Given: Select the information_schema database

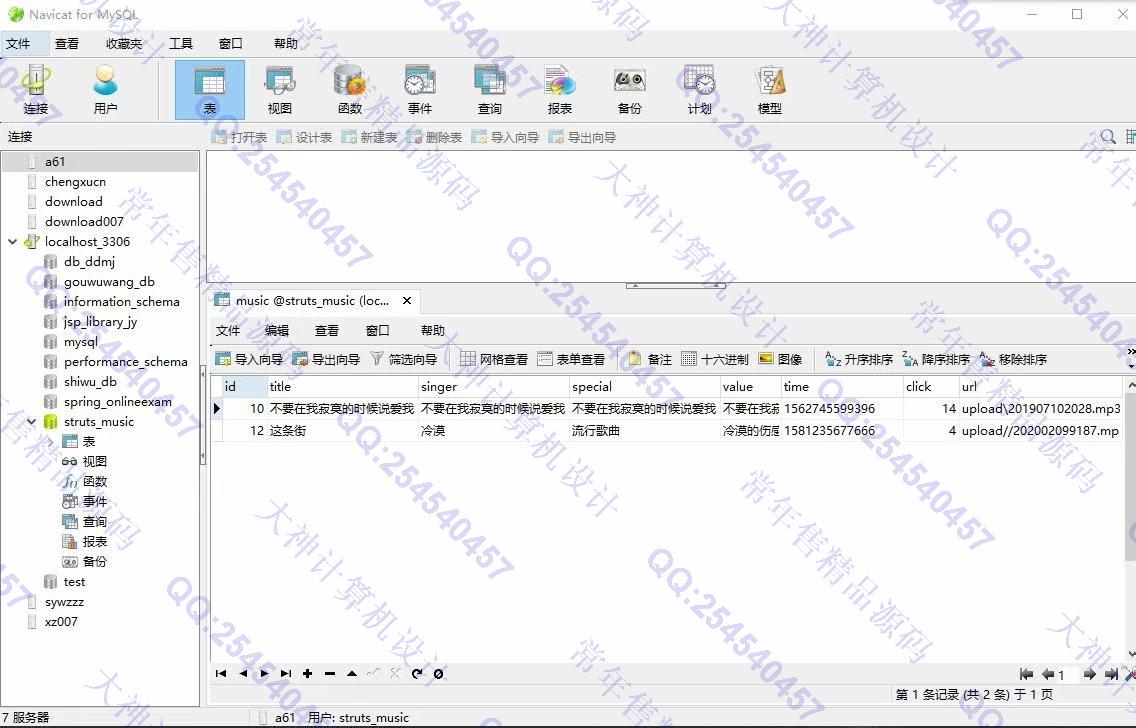Looking at the screenshot, I should point(121,301).
